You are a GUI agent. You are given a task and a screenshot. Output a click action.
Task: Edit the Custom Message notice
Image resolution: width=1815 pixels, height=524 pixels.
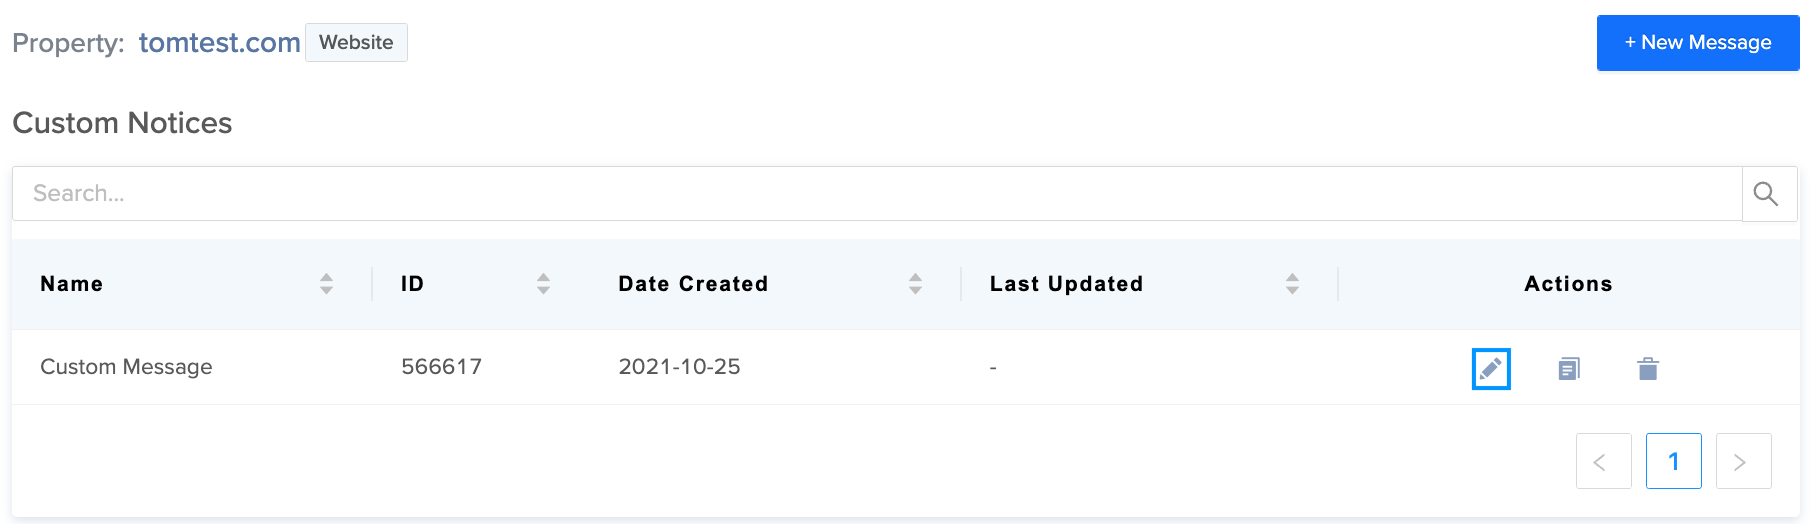pos(1490,369)
